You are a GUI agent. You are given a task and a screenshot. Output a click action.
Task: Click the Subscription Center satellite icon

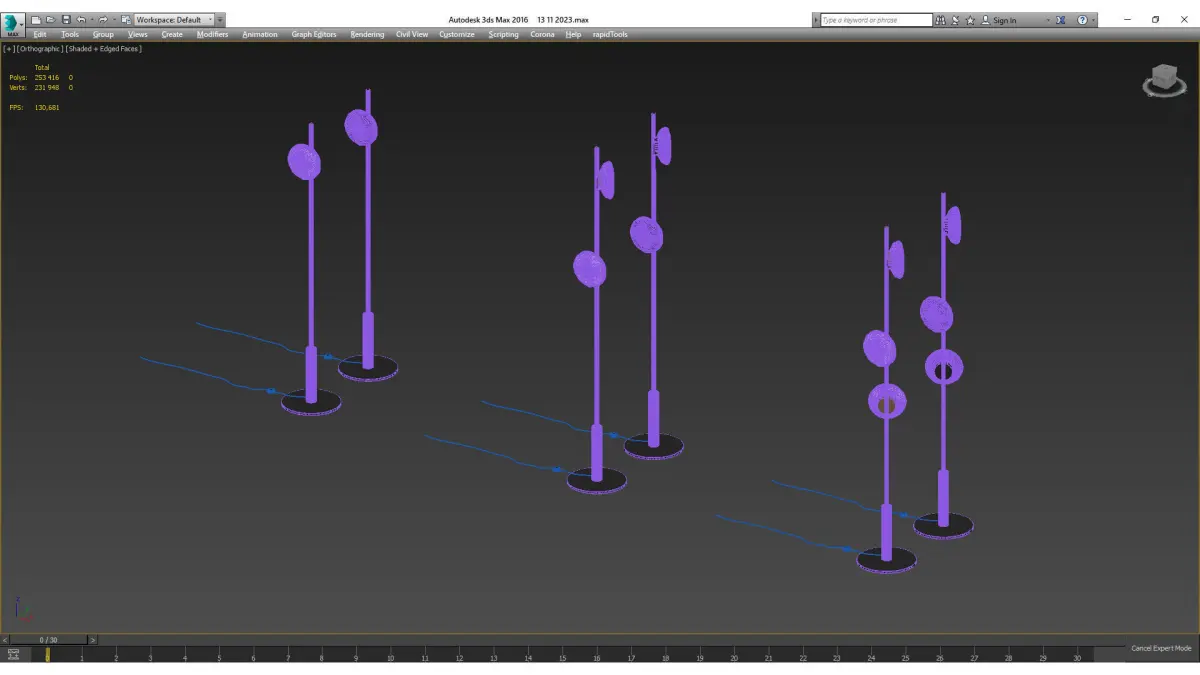[955, 20]
